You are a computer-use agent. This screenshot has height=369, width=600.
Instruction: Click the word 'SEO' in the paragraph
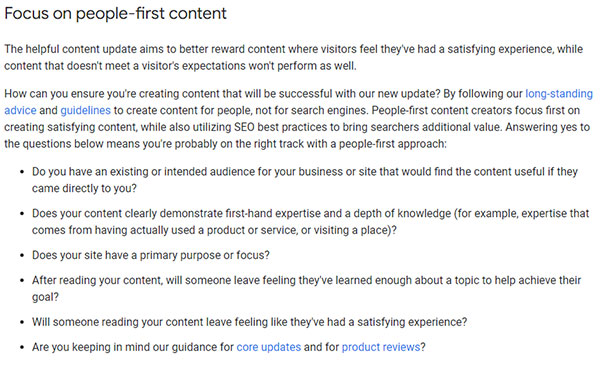[244, 127]
